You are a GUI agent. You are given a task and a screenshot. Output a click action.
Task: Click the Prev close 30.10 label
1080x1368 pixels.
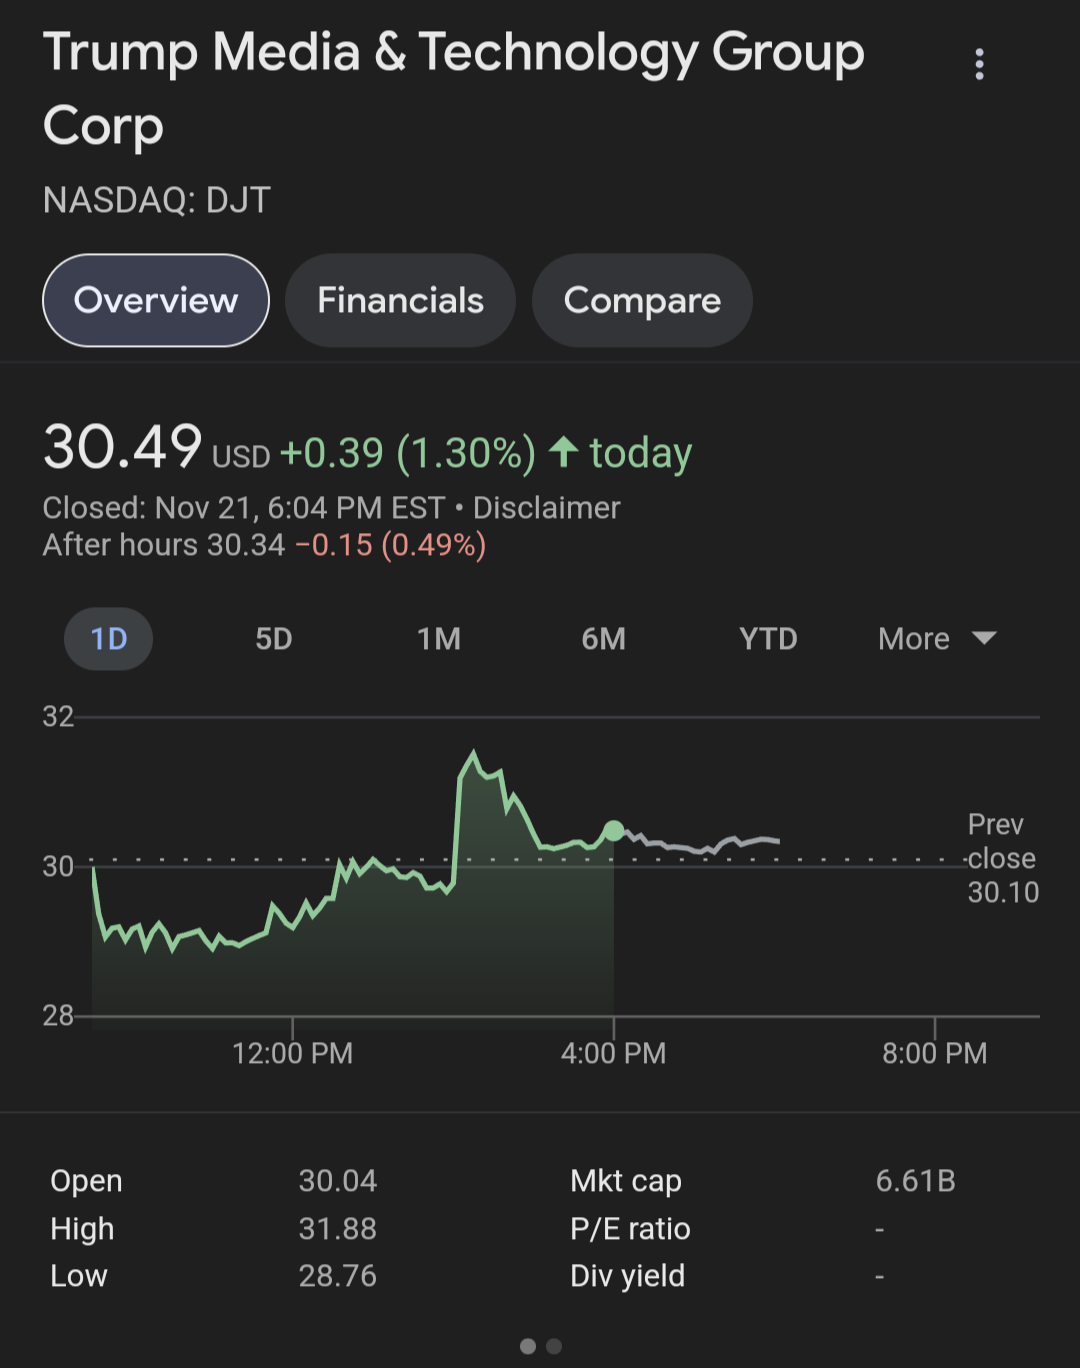pos(1003,858)
